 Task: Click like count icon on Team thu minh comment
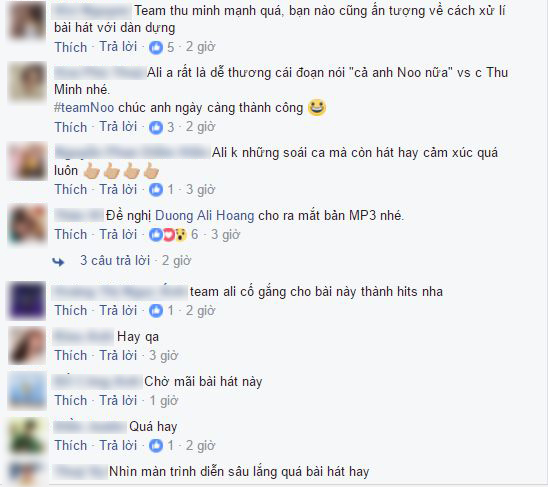[156, 47]
